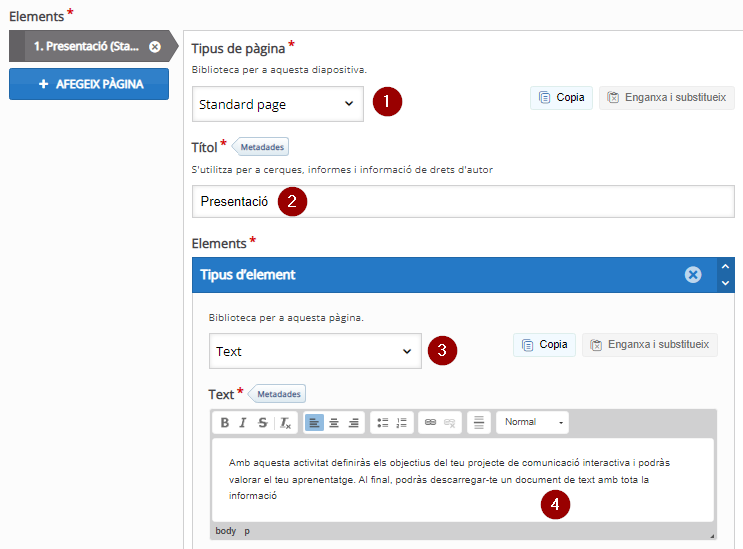Open Metadades next to Títol
743x549 pixels.
tap(261, 147)
